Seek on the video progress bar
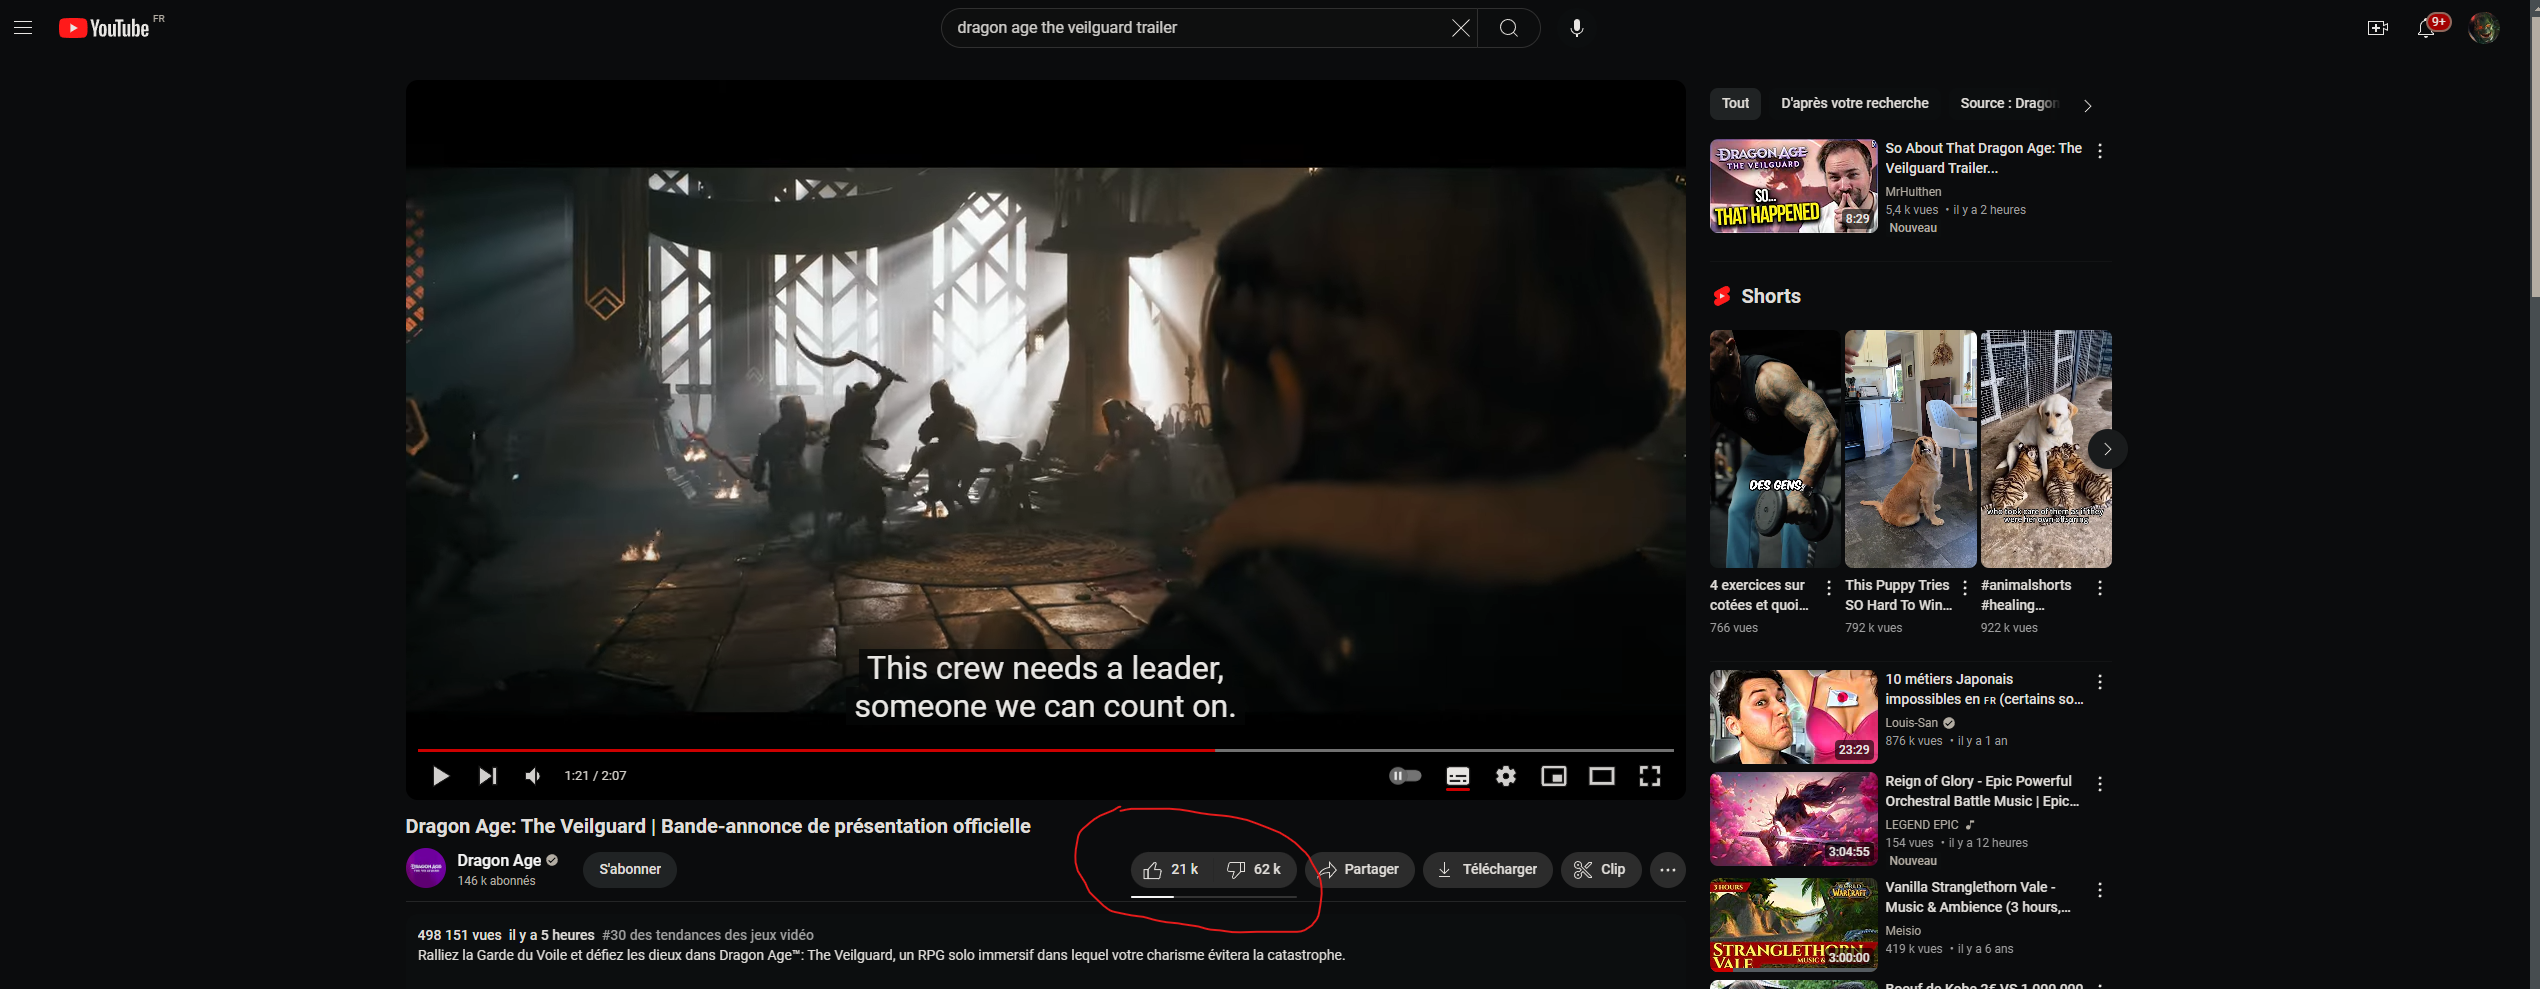The image size is (2540, 989). [1045, 749]
